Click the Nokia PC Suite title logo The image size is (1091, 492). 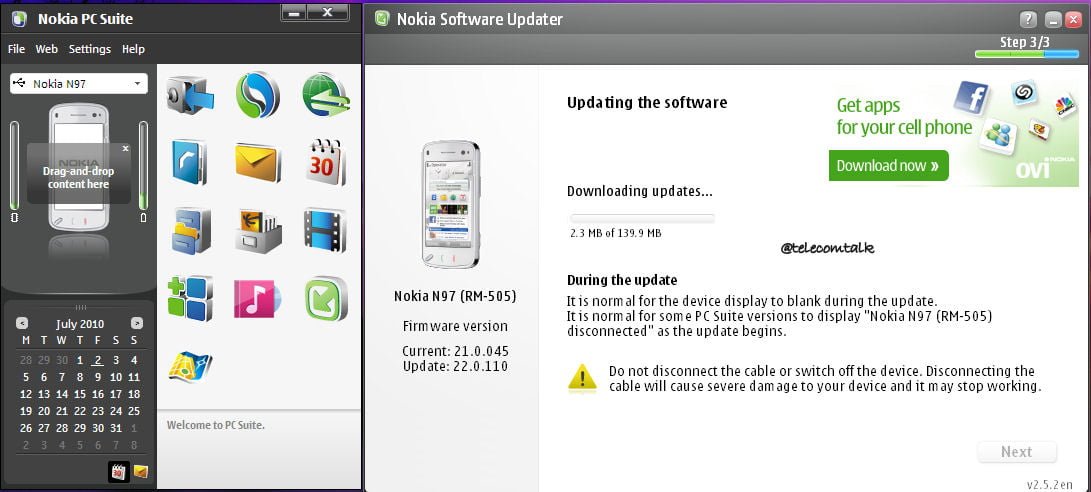(19, 19)
